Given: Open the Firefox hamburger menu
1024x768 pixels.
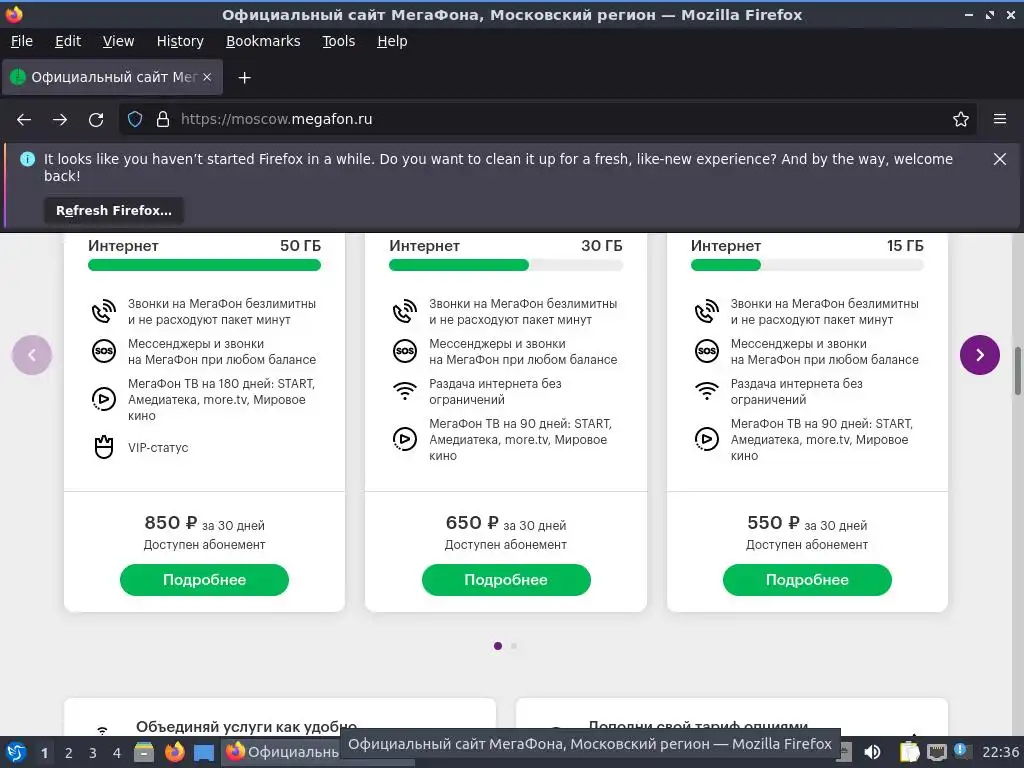Looking at the screenshot, I should coord(1000,120).
